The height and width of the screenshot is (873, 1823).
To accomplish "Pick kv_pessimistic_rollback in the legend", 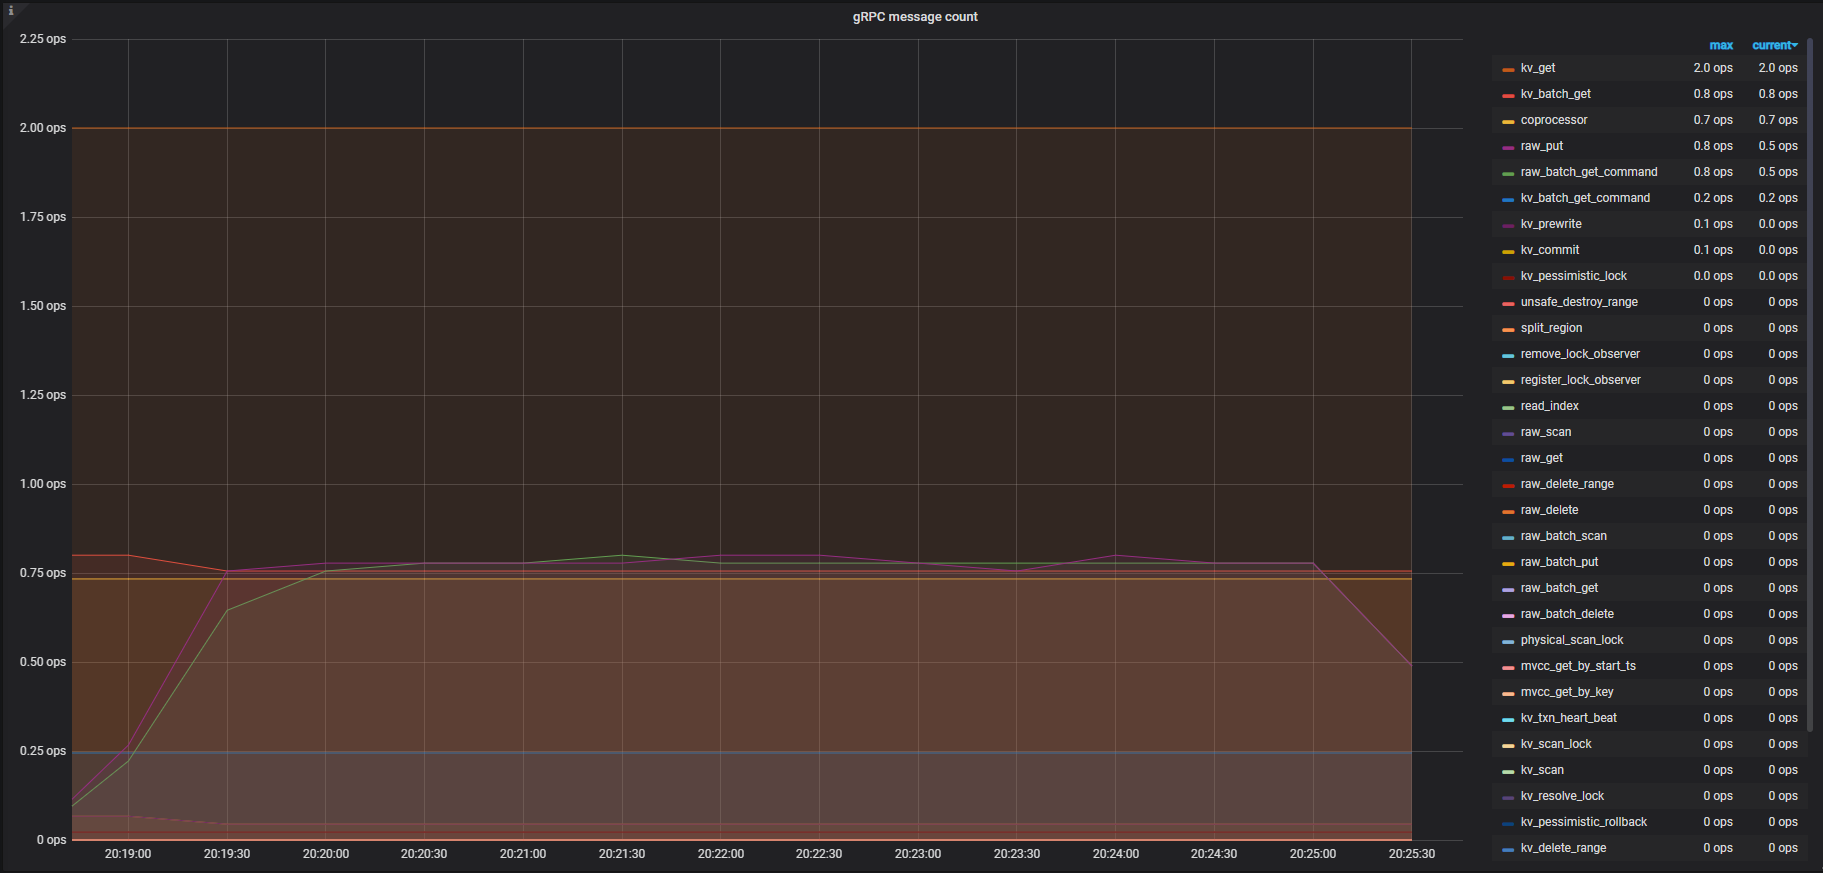I will (x=1584, y=822).
